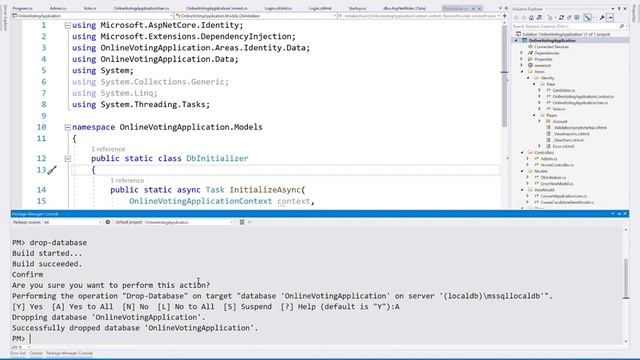Open the Default project dropdown

(189, 222)
